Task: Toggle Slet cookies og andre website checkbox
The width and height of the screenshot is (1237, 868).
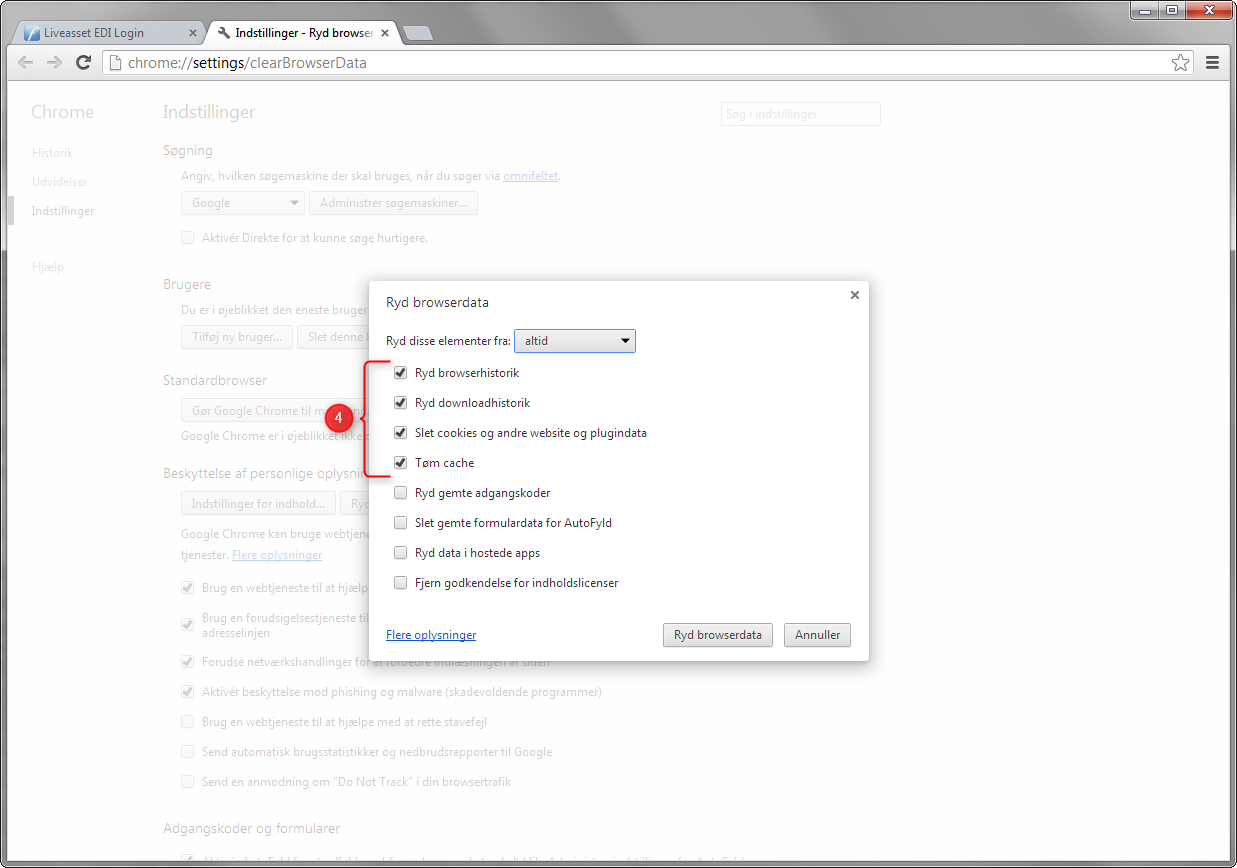Action: click(x=401, y=433)
